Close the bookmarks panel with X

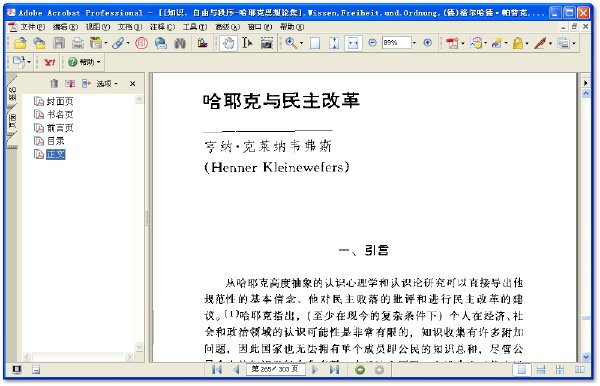(x=132, y=83)
